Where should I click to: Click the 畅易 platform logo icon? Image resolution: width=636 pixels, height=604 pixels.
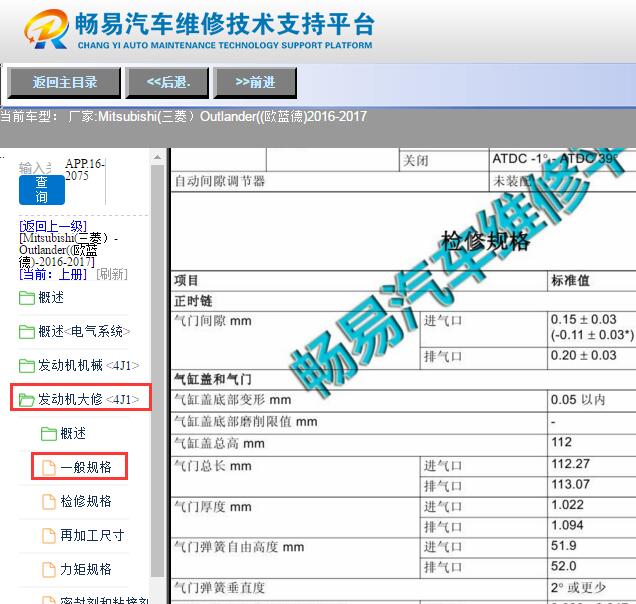coord(46,29)
